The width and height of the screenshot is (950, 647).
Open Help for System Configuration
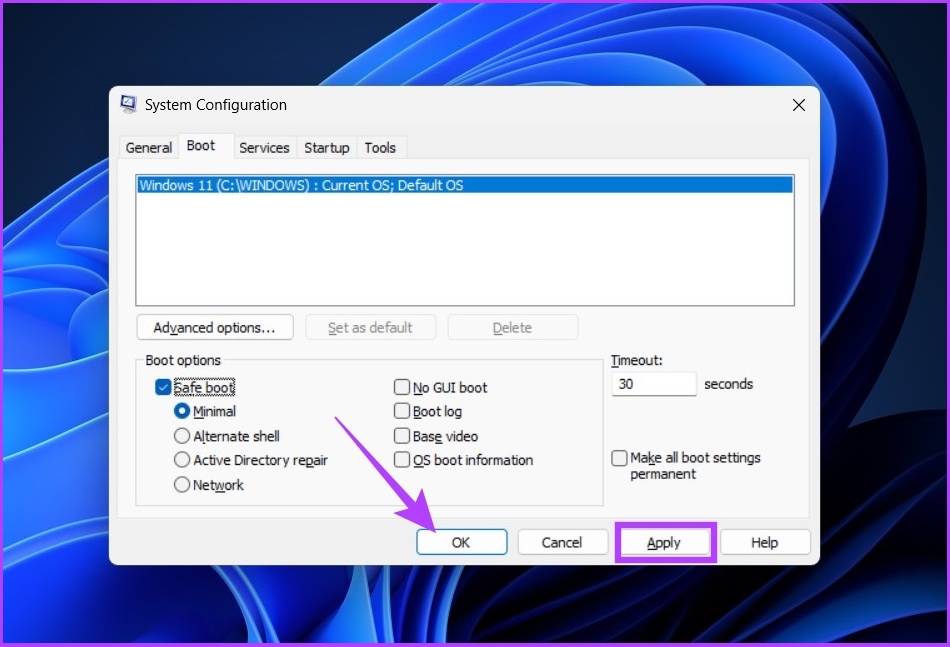point(765,542)
